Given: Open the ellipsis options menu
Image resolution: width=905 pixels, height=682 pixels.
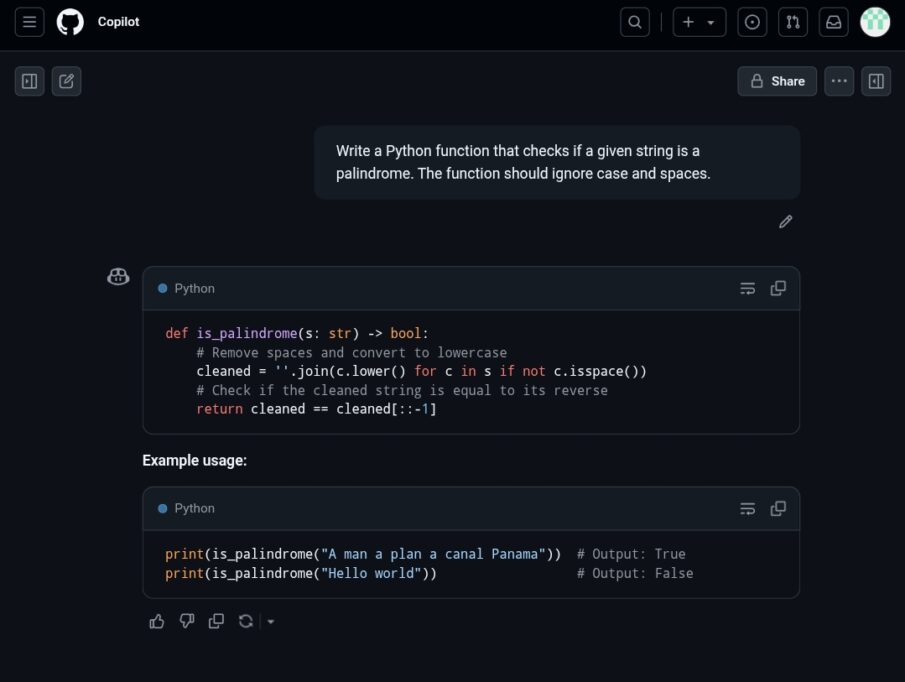Looking at the screenshot, I should tap(838, 81).
